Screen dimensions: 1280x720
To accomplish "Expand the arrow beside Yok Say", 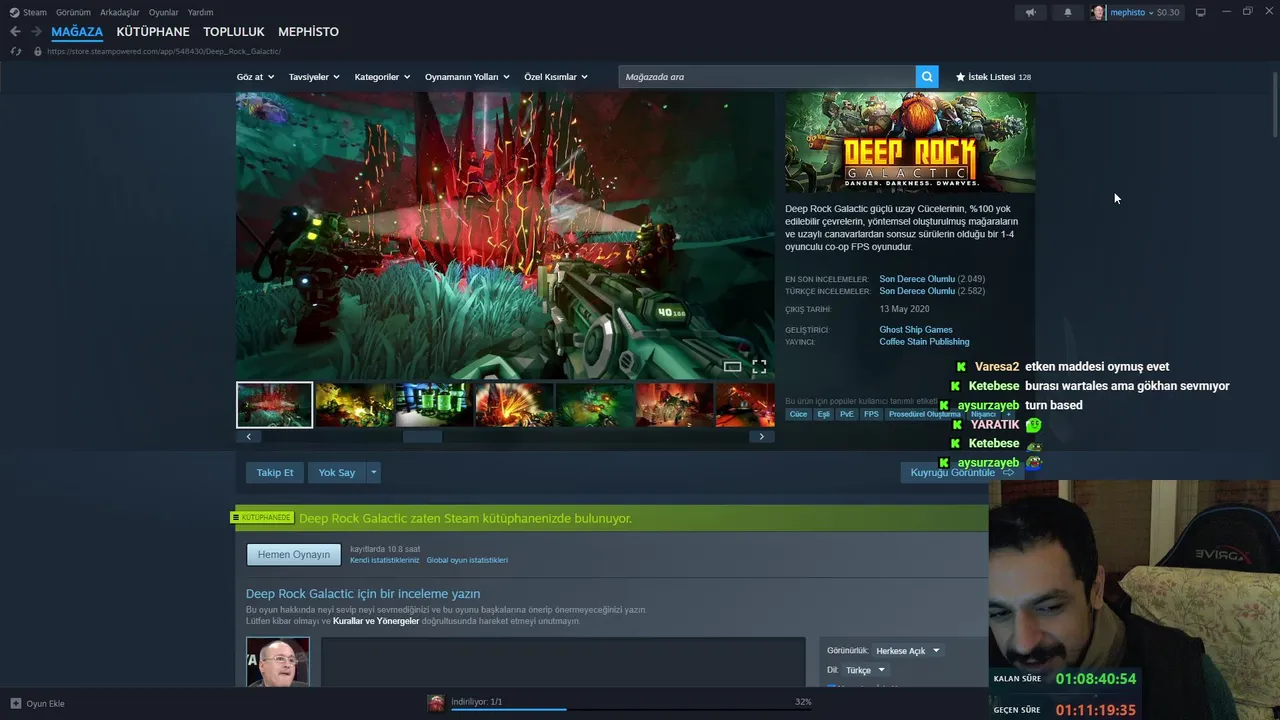I will click(374, 472).
